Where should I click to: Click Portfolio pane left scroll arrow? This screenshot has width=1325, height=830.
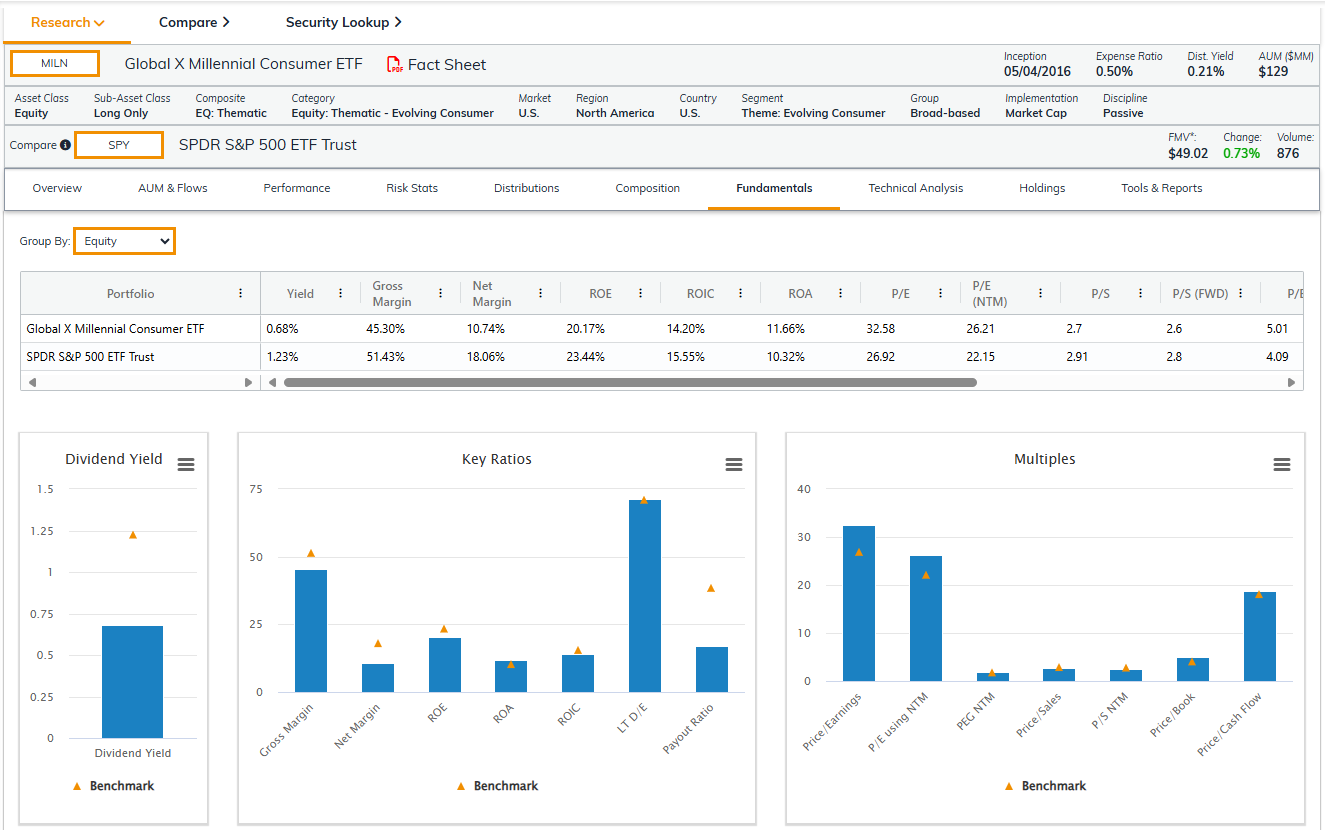32,382
